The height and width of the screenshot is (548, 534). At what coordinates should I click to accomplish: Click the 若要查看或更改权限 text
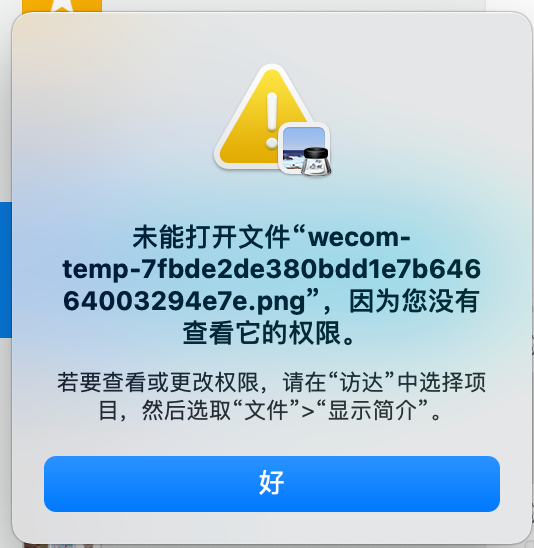(158, 382)
